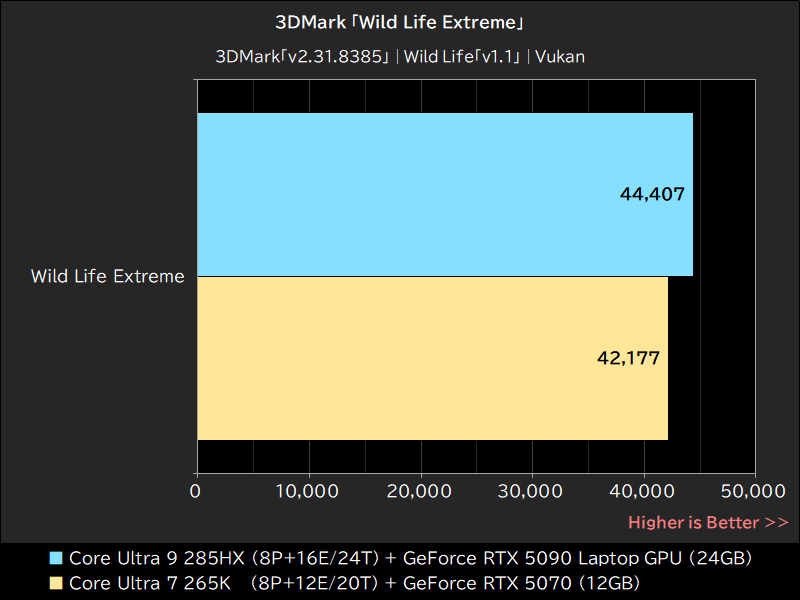
Task: Click the Vukan text in the subtitle
Action: 560,57
